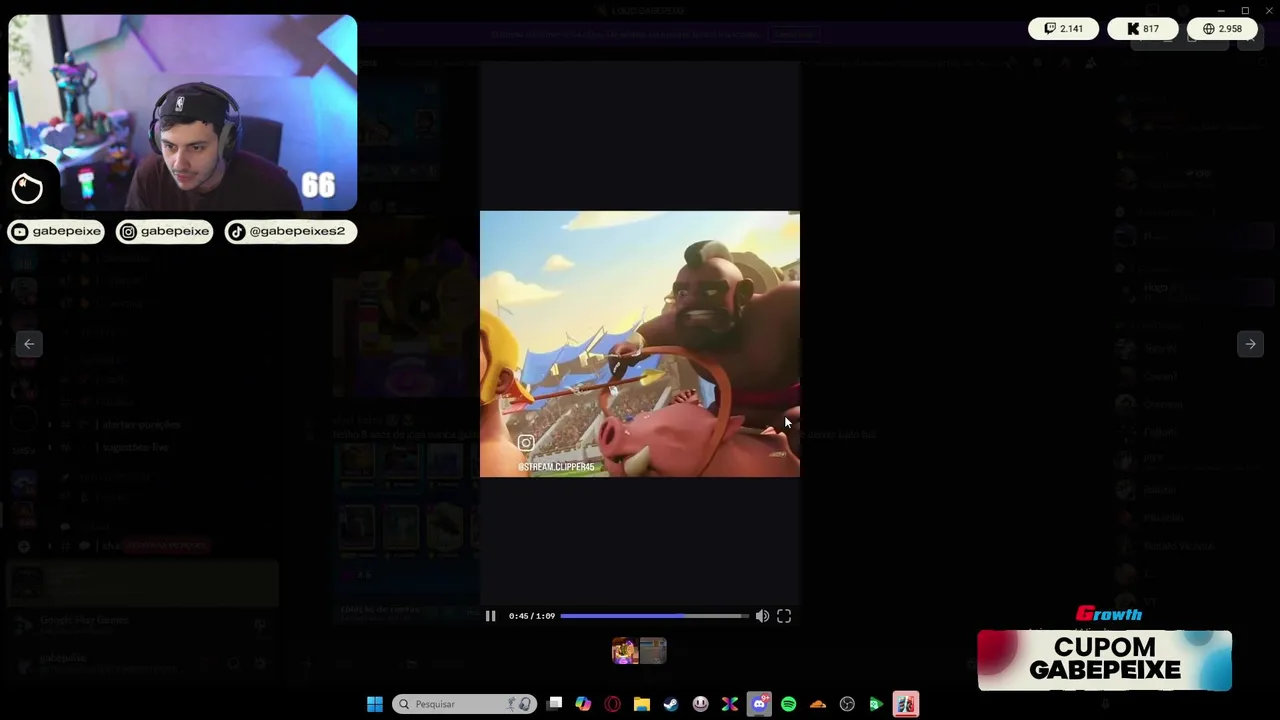
Task: Click the total viewer count 2.958
Action: (1222, 29)
